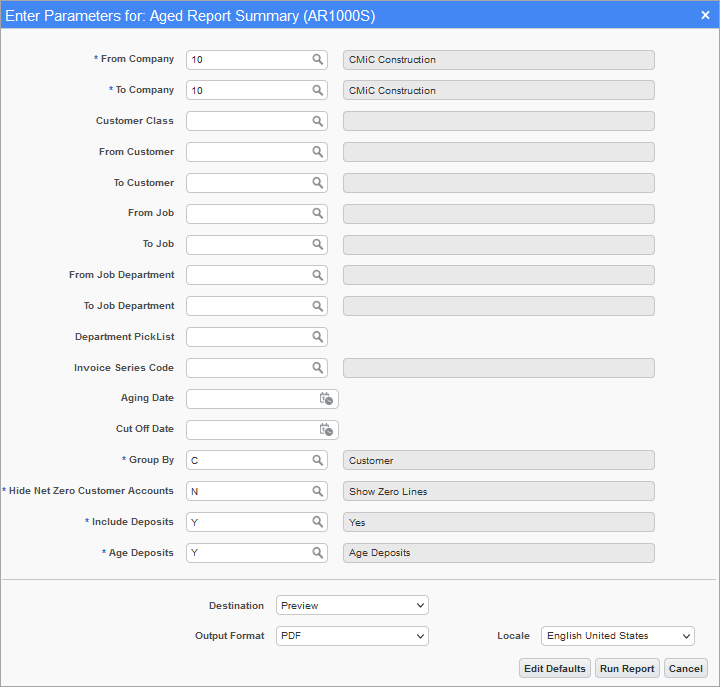Click the Edit Defaults button
Screen dimensions: 720x687
(555, 668)
